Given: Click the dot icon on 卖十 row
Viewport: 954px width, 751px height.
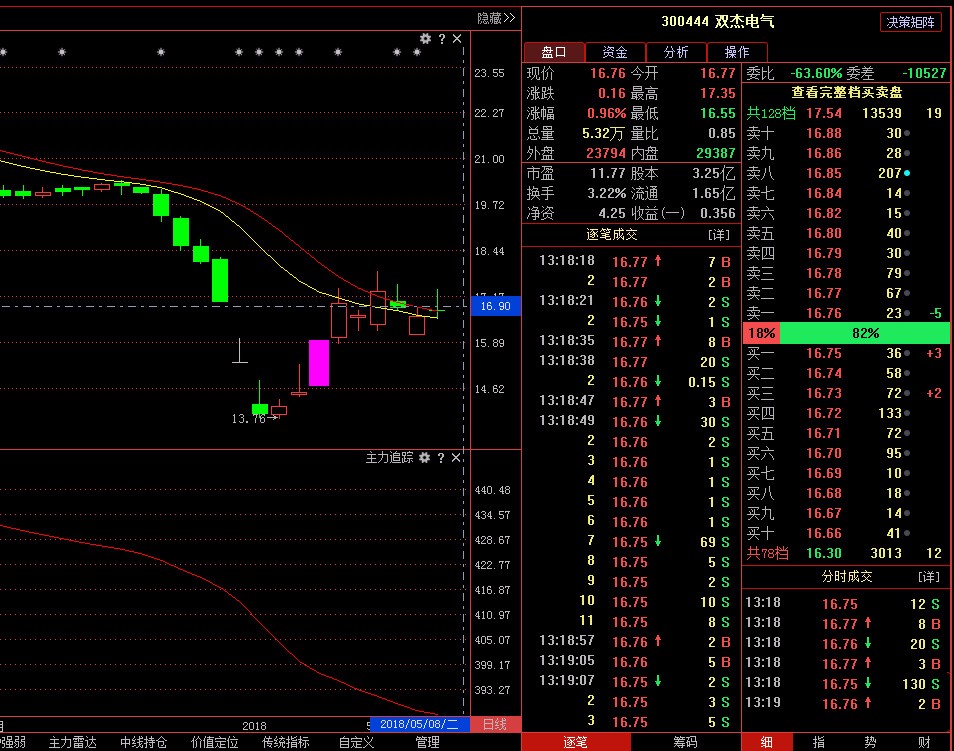Looking at the screenshot, I should coord(907,133).
